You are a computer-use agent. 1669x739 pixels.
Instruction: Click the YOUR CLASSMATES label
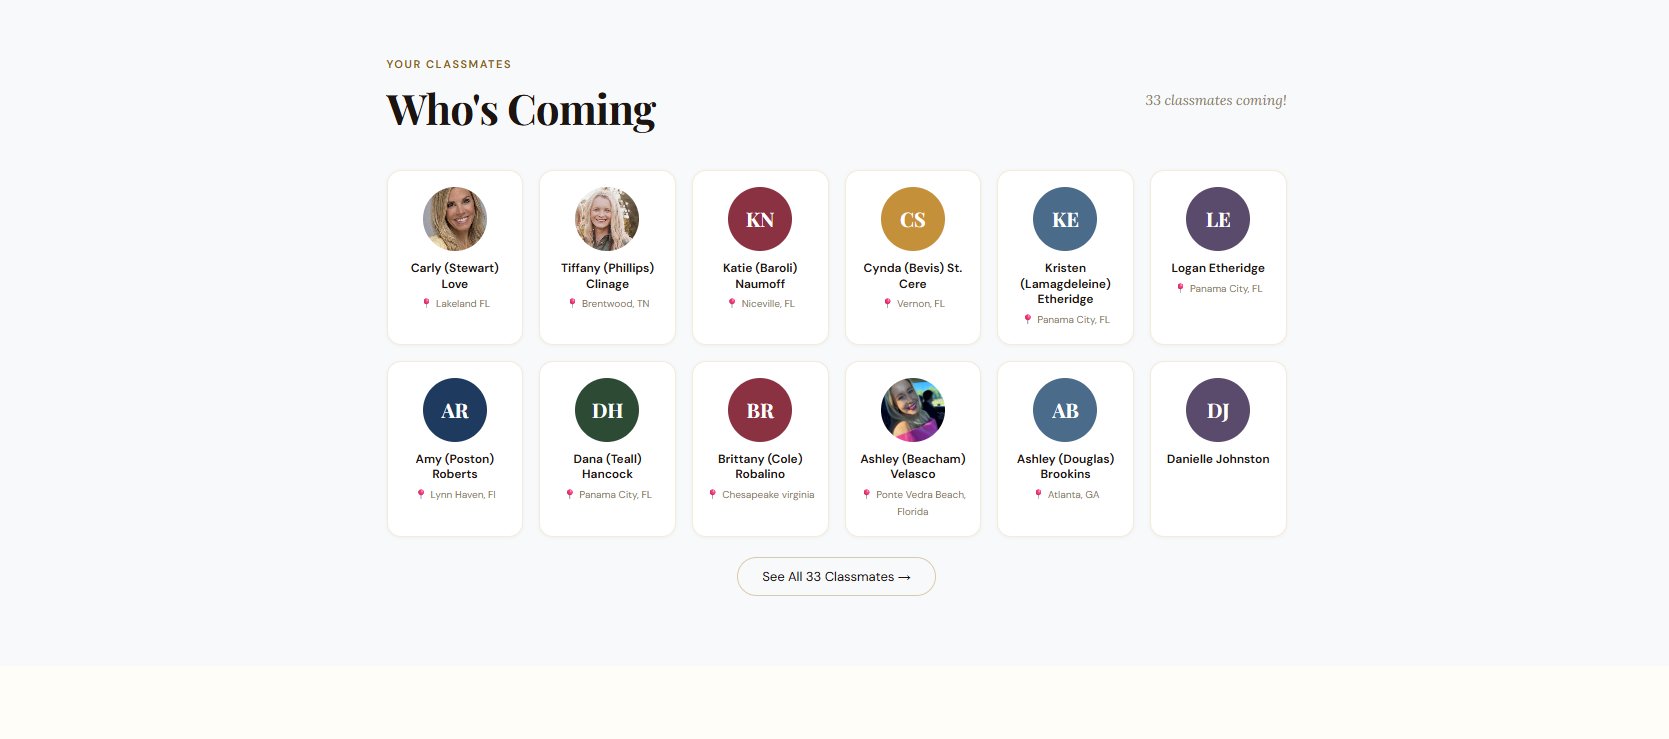tap(449, 64)
